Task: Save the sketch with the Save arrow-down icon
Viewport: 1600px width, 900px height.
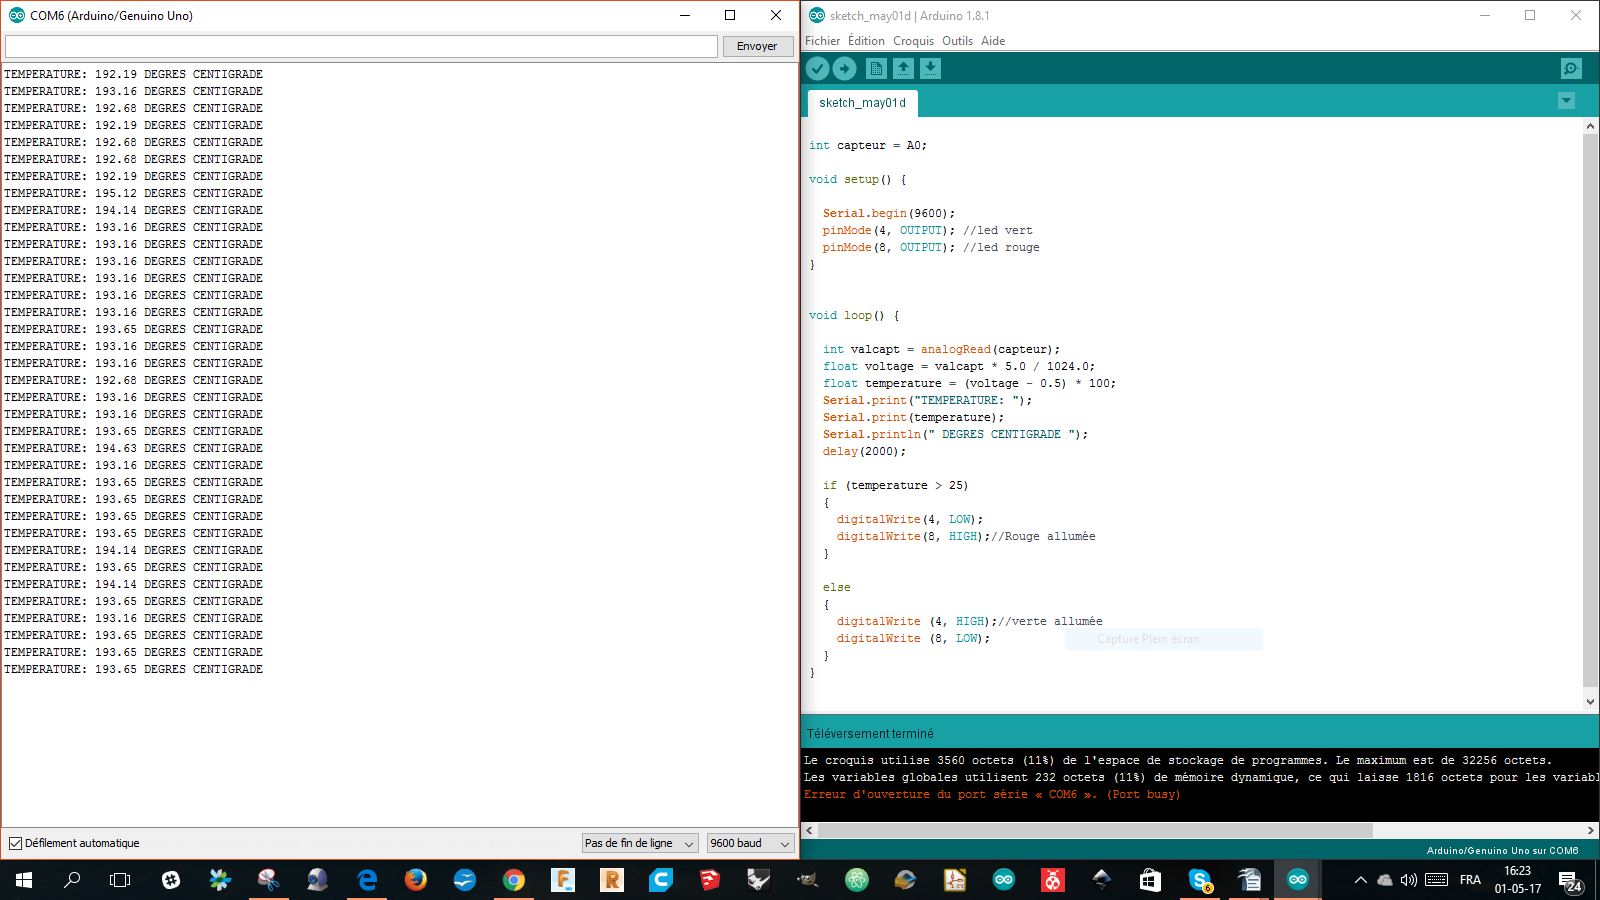Action: click(x=930, y=68)
